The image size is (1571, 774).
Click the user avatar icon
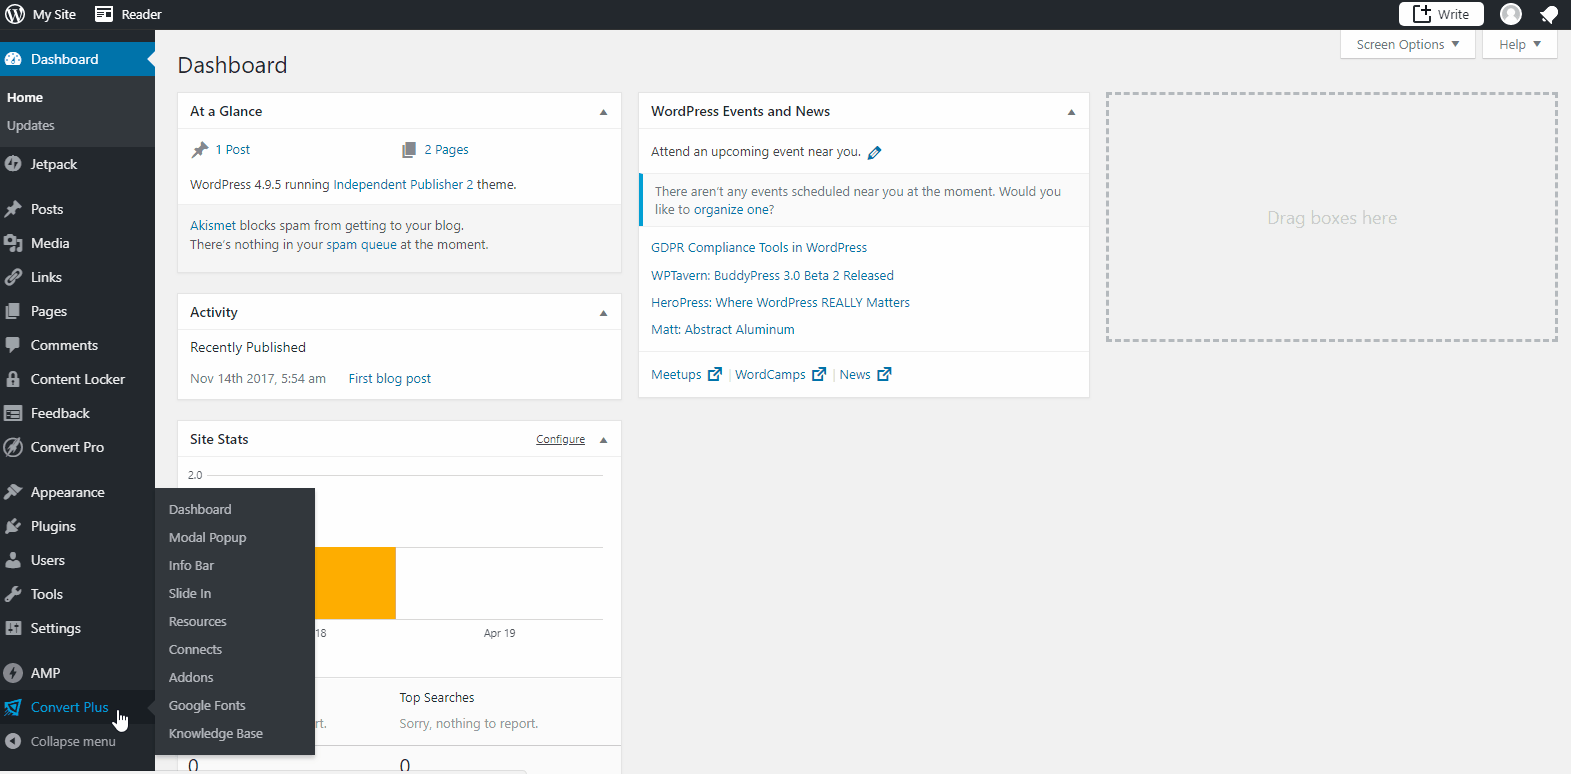[1511, 14]
